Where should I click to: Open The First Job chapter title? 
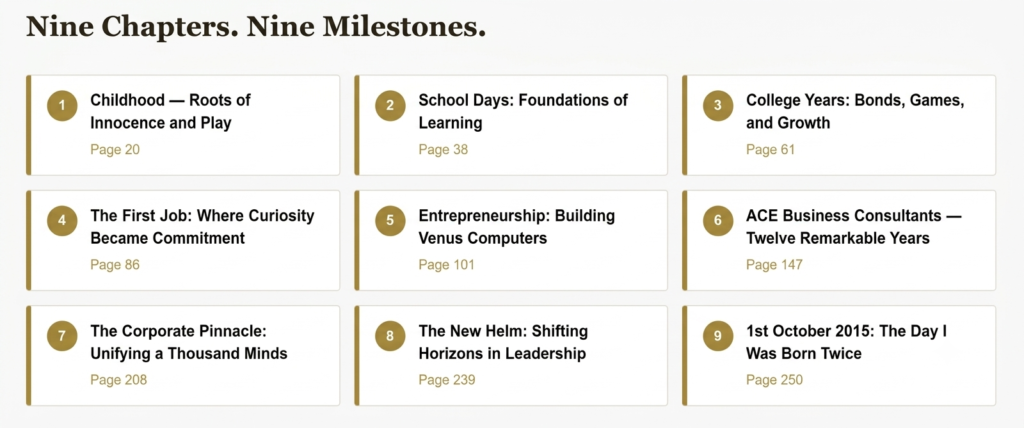click(x=202, y=227)
